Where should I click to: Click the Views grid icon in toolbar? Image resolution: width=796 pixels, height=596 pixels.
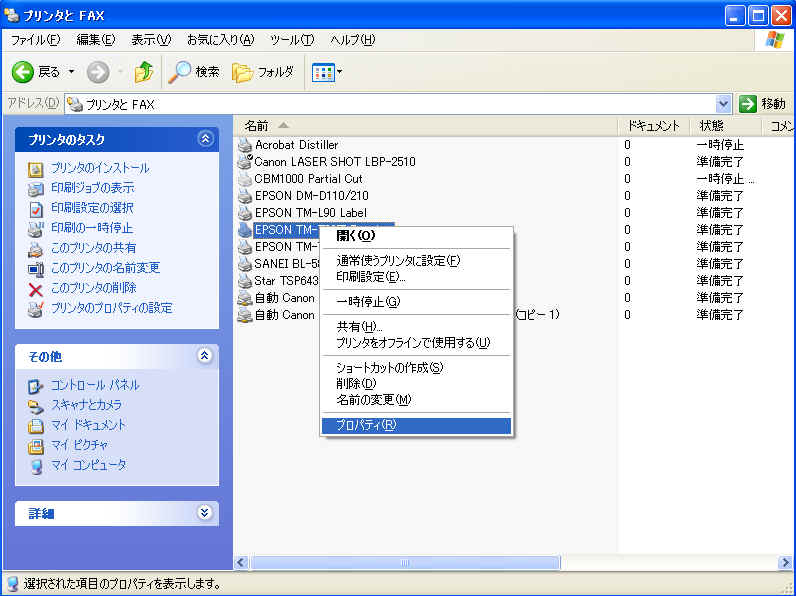(x=323, y=73)
